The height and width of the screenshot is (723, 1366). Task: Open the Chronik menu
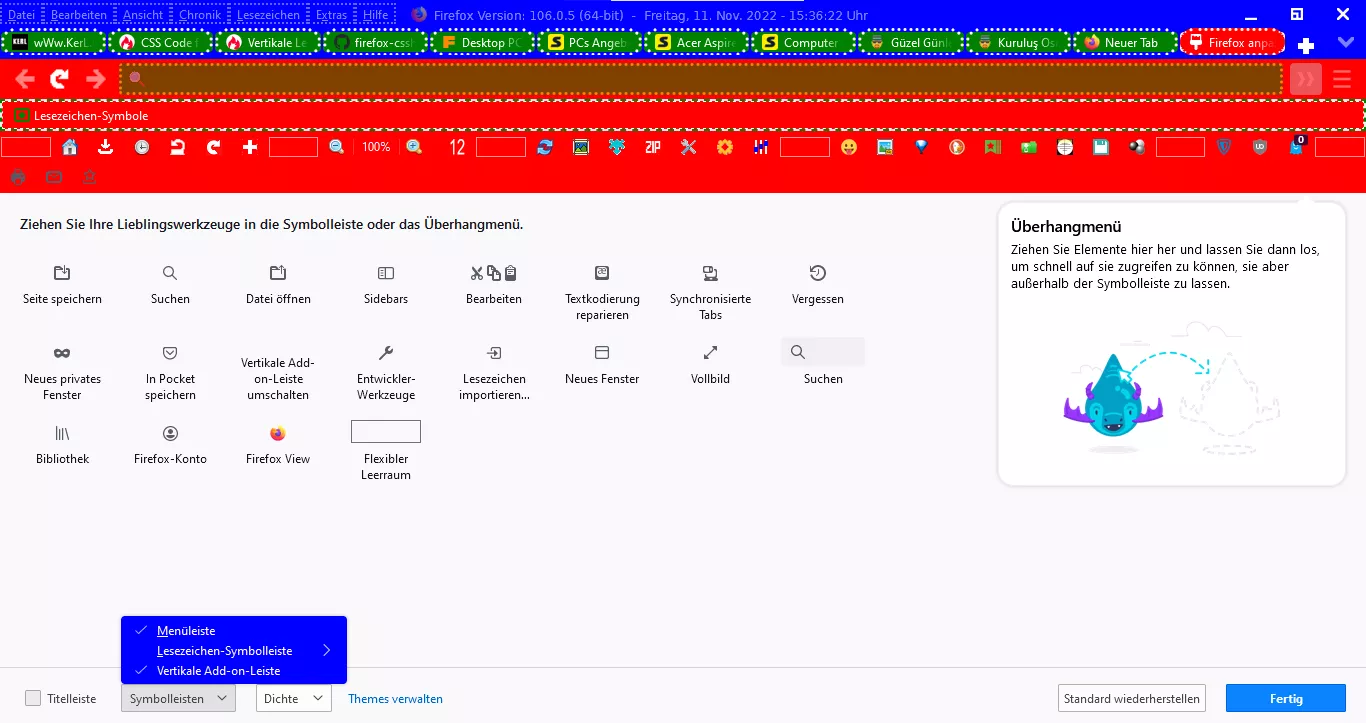click(x=200, y=15)
